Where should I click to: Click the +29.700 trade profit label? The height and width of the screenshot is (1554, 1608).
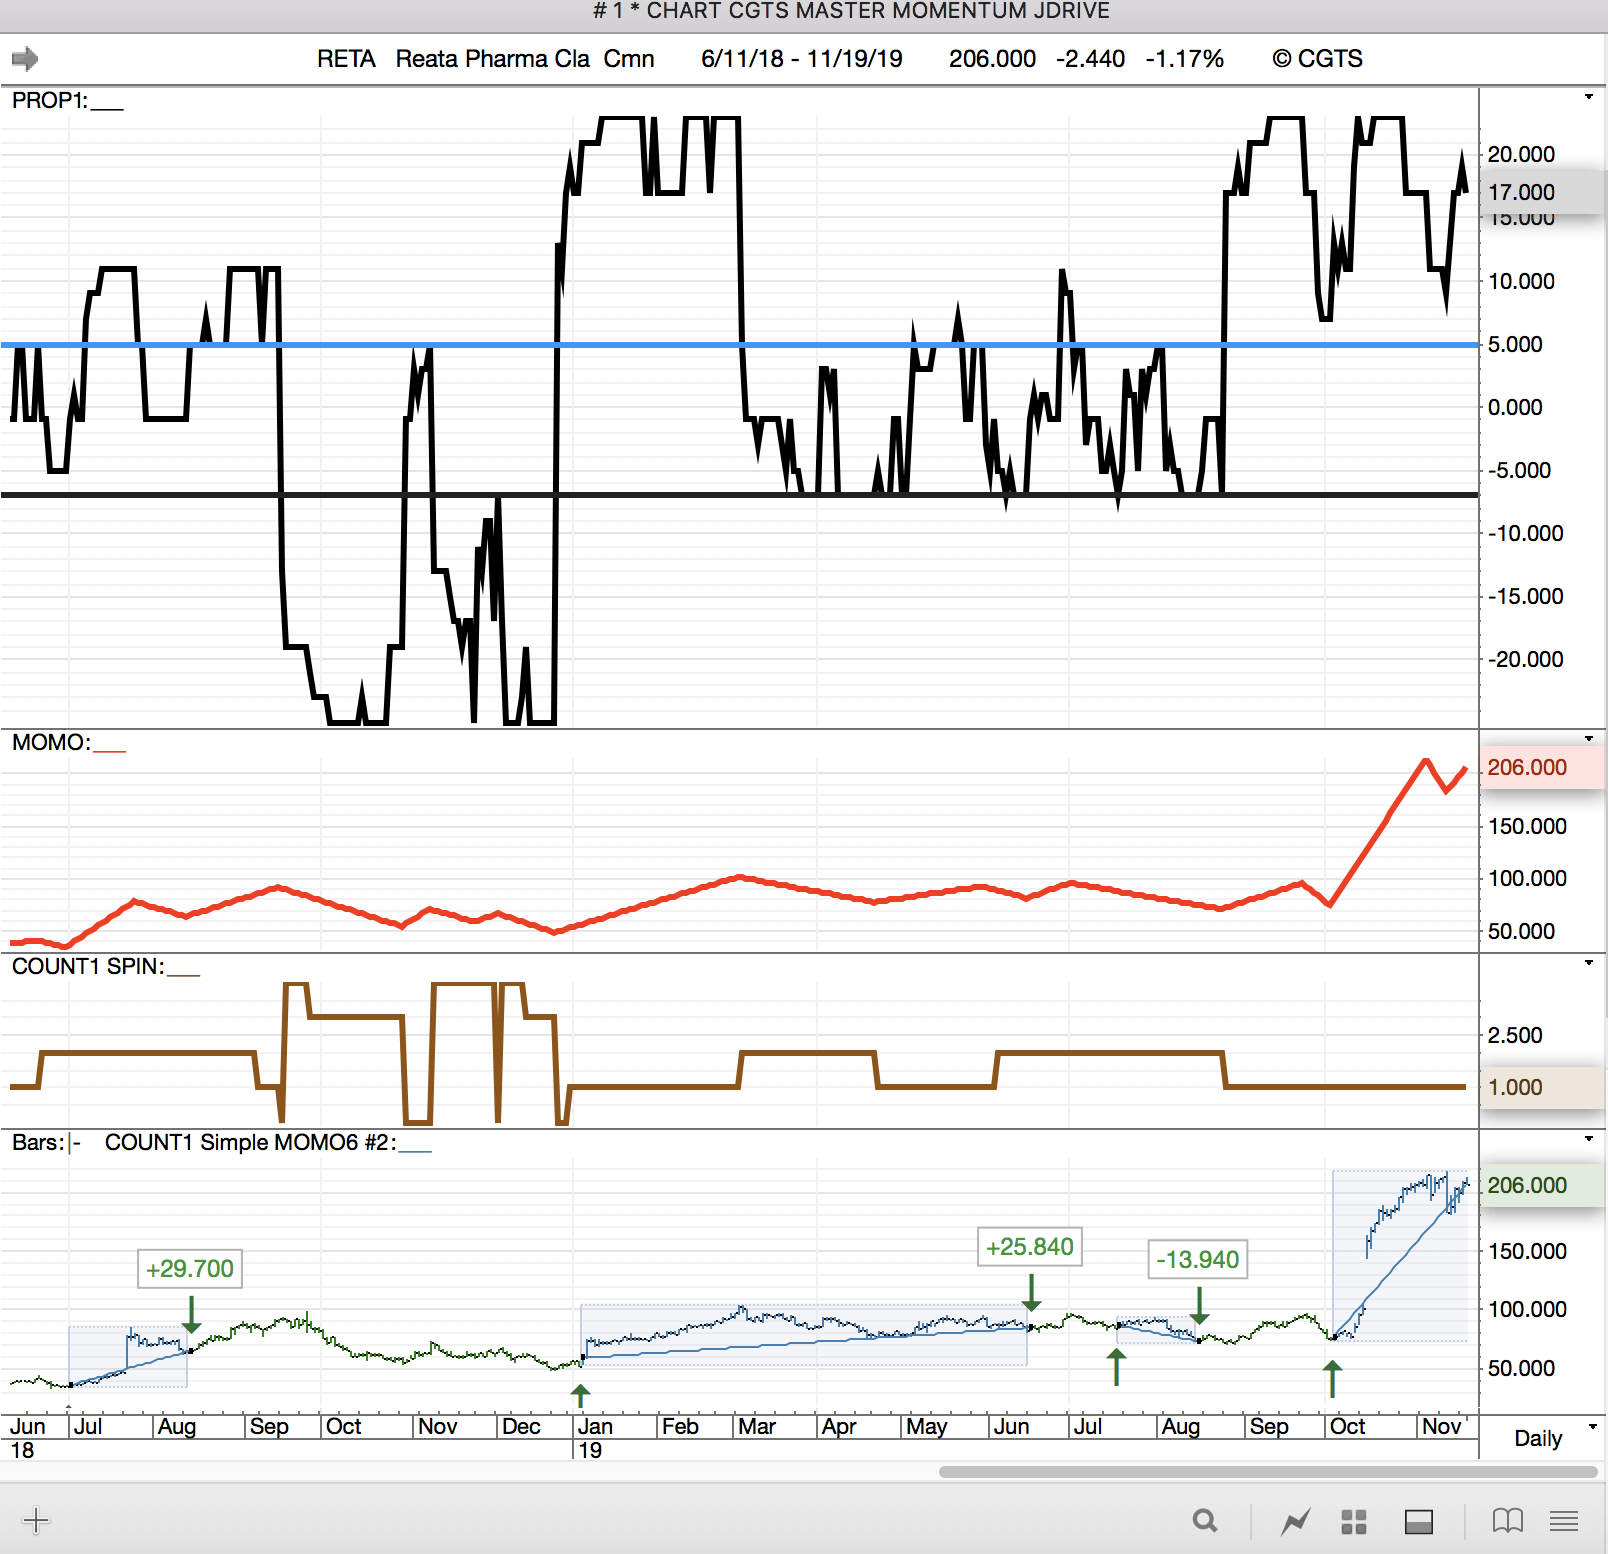[x=190, y=1269]
